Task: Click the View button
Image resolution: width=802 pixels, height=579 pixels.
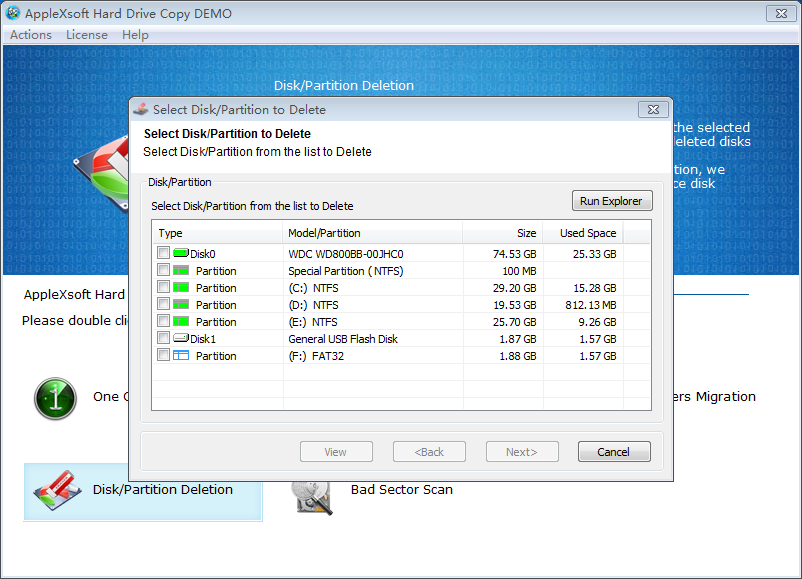Action: [x=336, y=452]
